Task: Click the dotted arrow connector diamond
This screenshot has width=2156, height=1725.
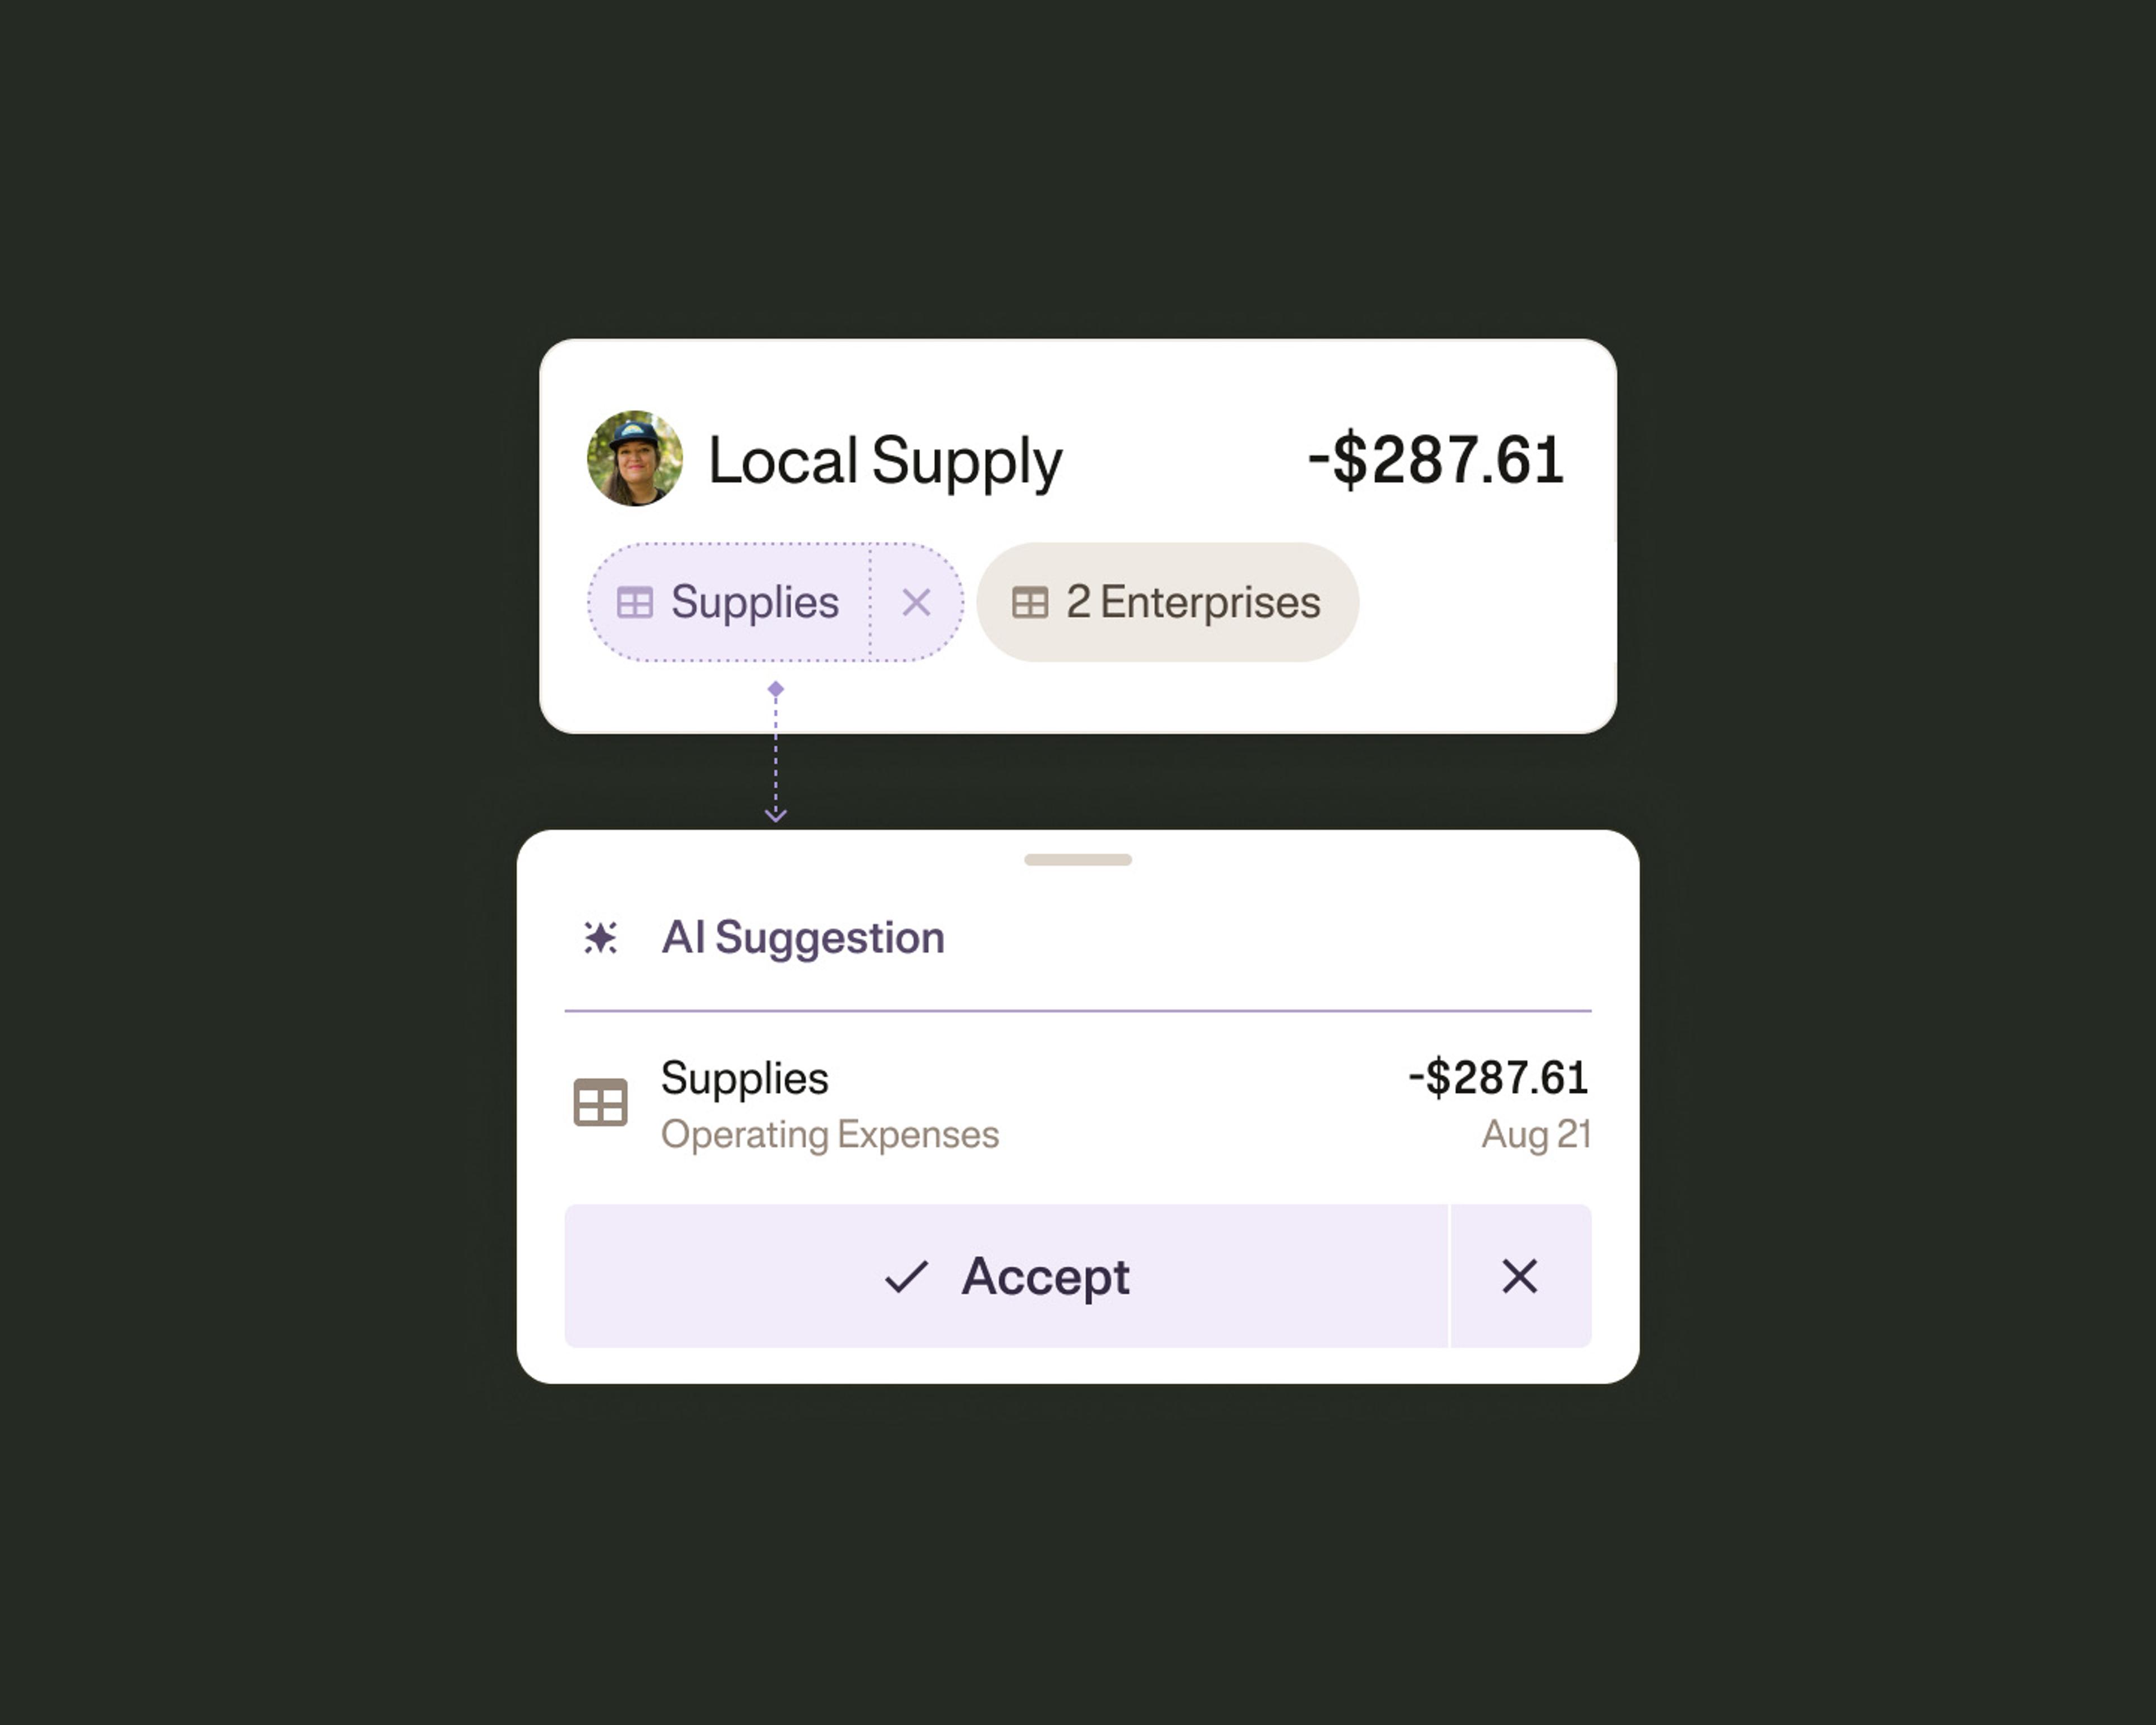Action: [x=775, y=689]
